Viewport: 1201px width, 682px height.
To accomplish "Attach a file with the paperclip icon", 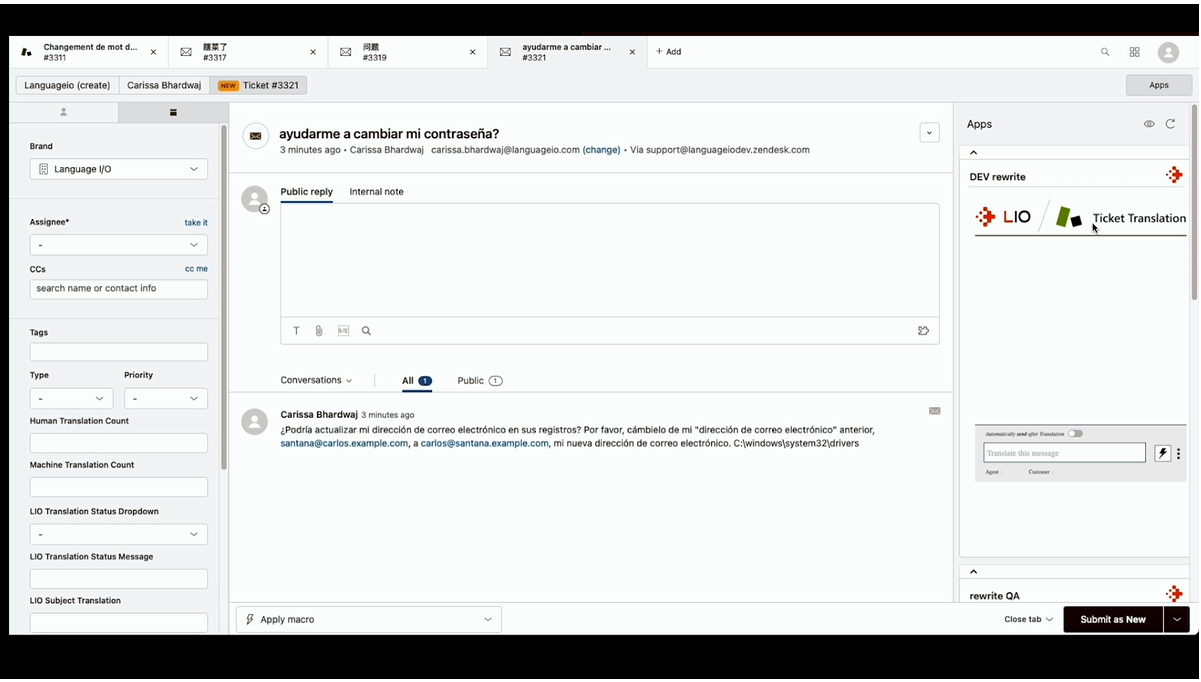I will (319, 331).
